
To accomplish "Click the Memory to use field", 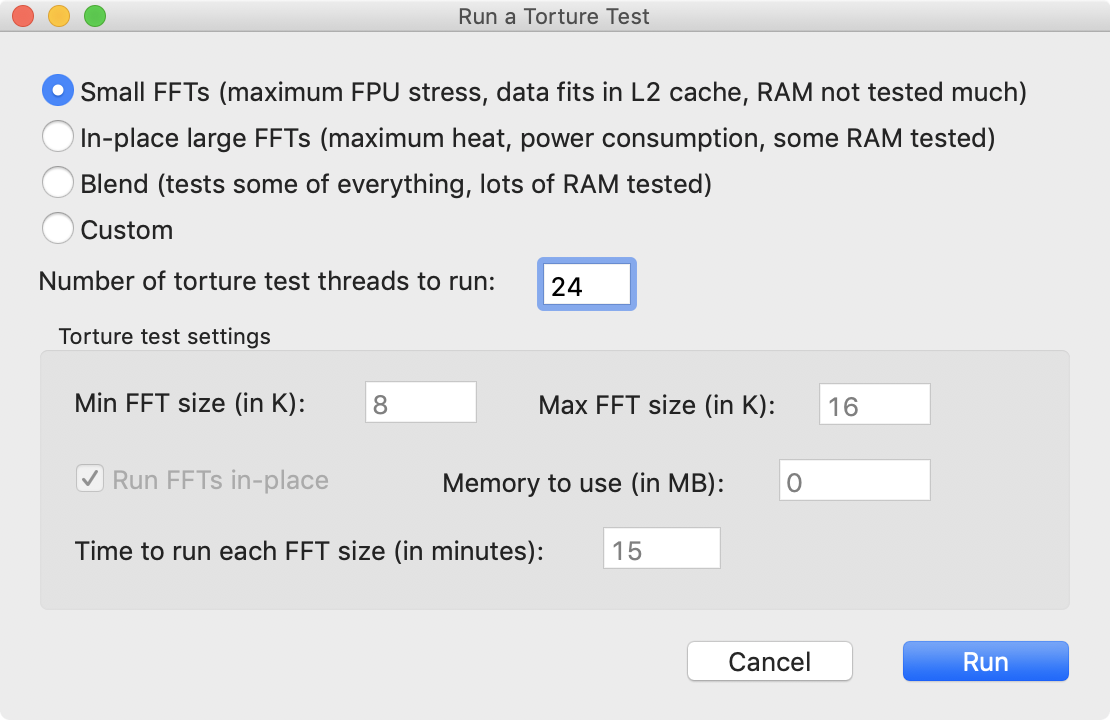I will (x=855, y=482).
